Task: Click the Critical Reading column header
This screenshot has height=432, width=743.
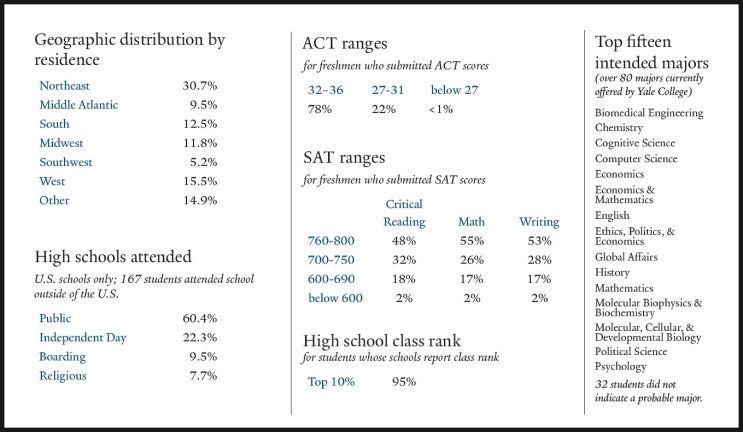Action: point(404,213)
